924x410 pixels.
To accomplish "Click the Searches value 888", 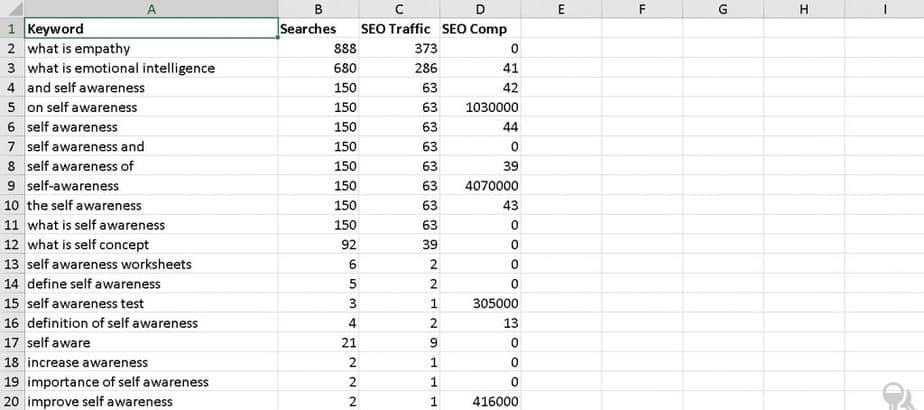I will (318, 48).
